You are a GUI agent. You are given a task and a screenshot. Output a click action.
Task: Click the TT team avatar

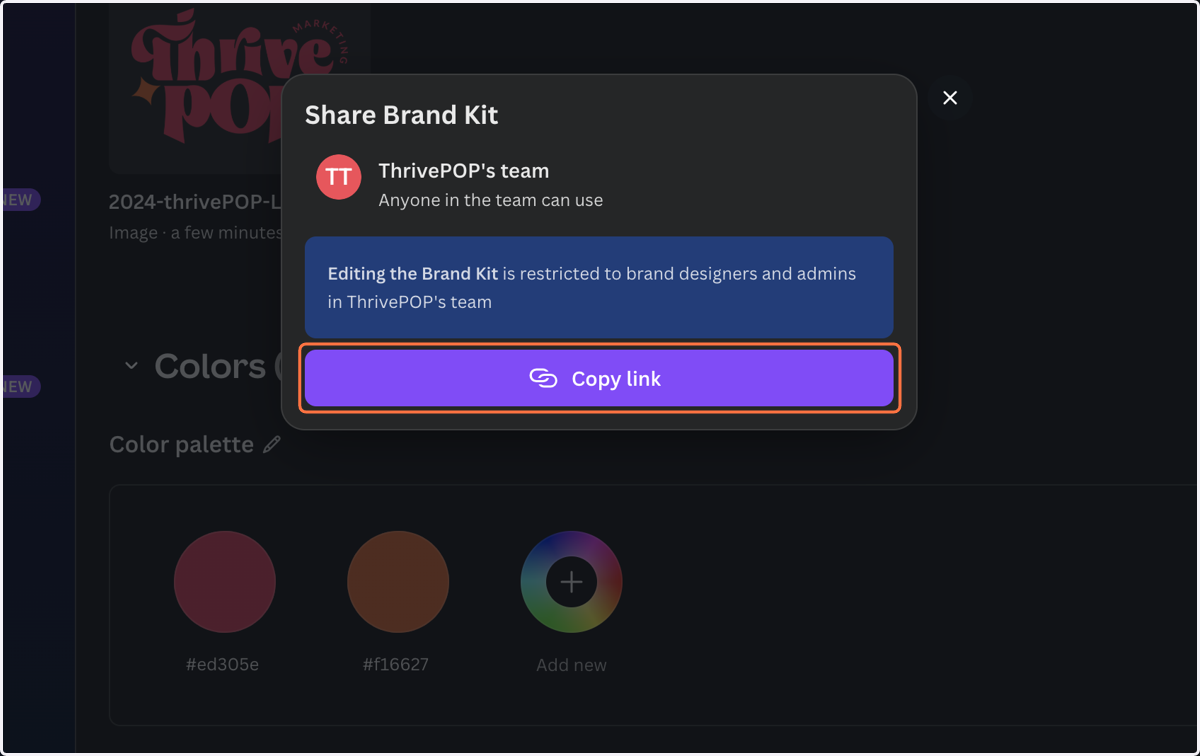(339, 177)
